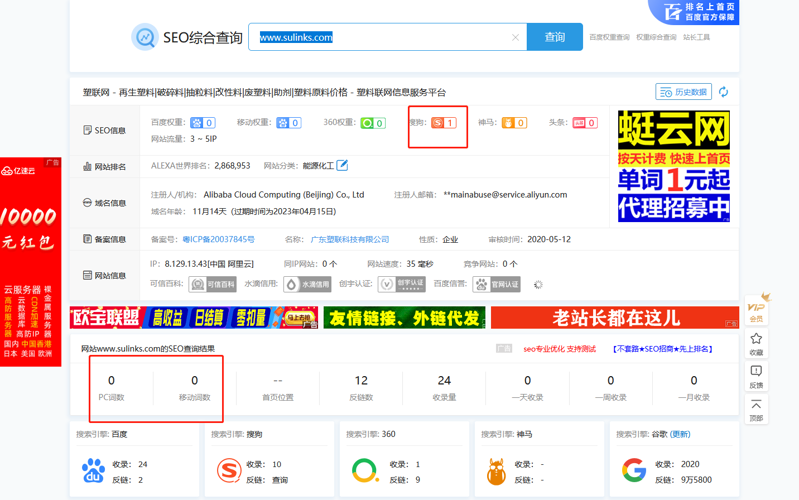Image resolution: width=799 pixels, height=500 pixels.
Task: Click the 收藏 star icon in sidebar
Action: click(756, 344)
